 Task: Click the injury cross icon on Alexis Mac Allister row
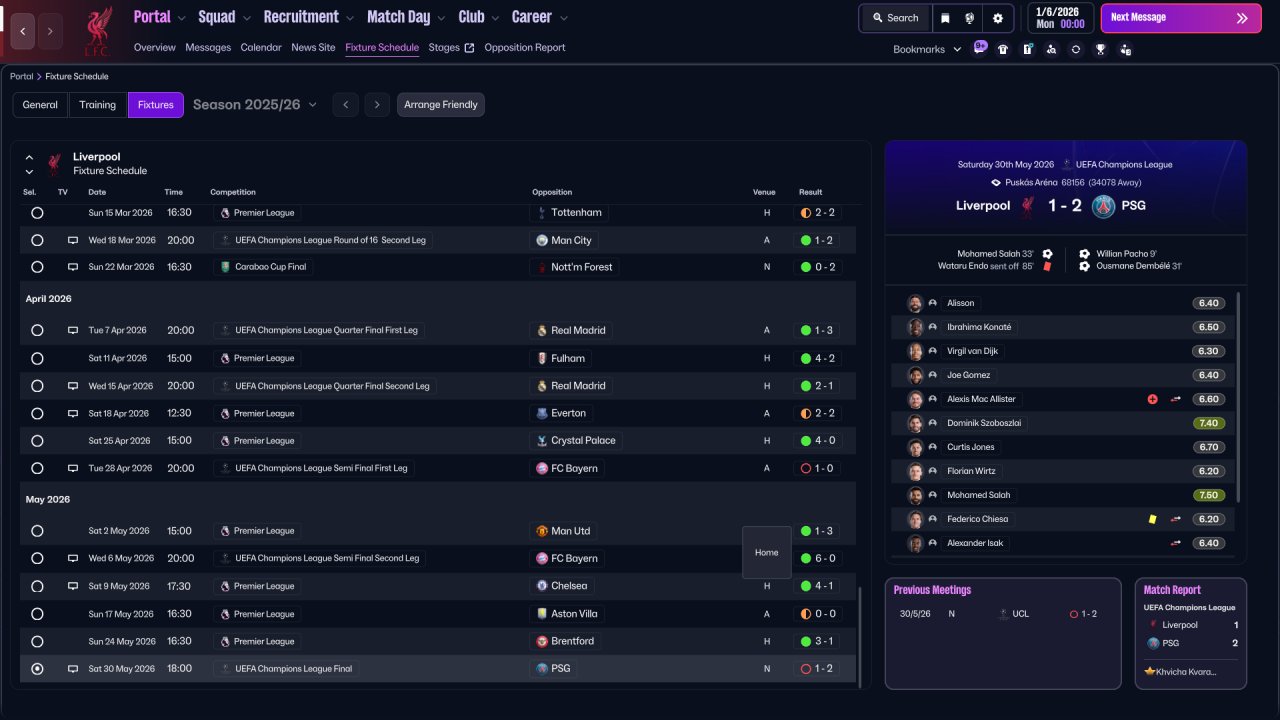(1152, 399)
